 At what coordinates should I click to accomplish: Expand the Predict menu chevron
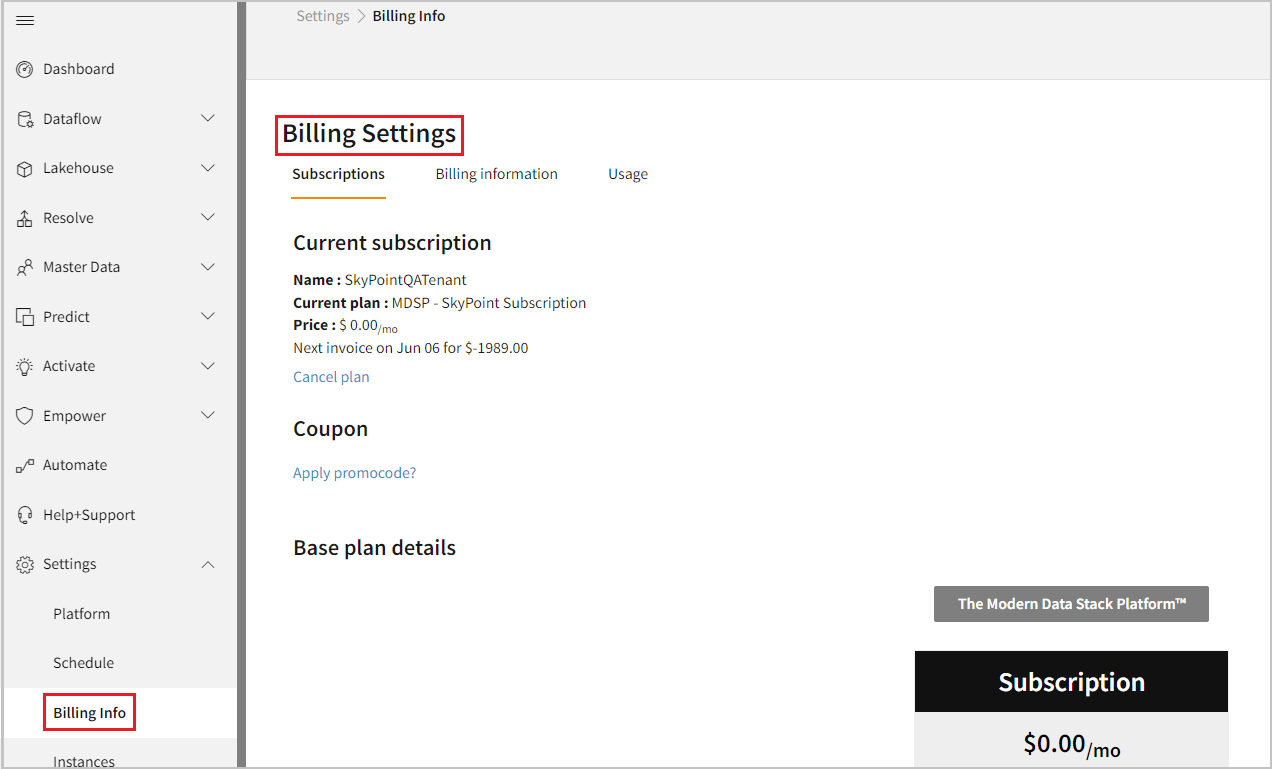tap(208, 316)
